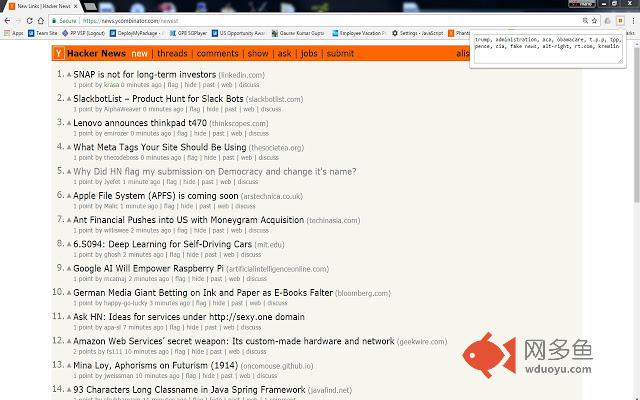Close the New Links Hacker News tab
640x400 pixels.
click(76, 6)
